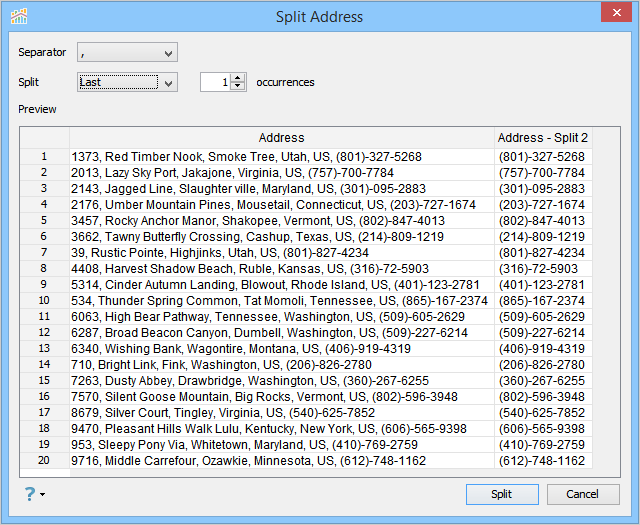Click the Address column header

[x=281, y=138]
